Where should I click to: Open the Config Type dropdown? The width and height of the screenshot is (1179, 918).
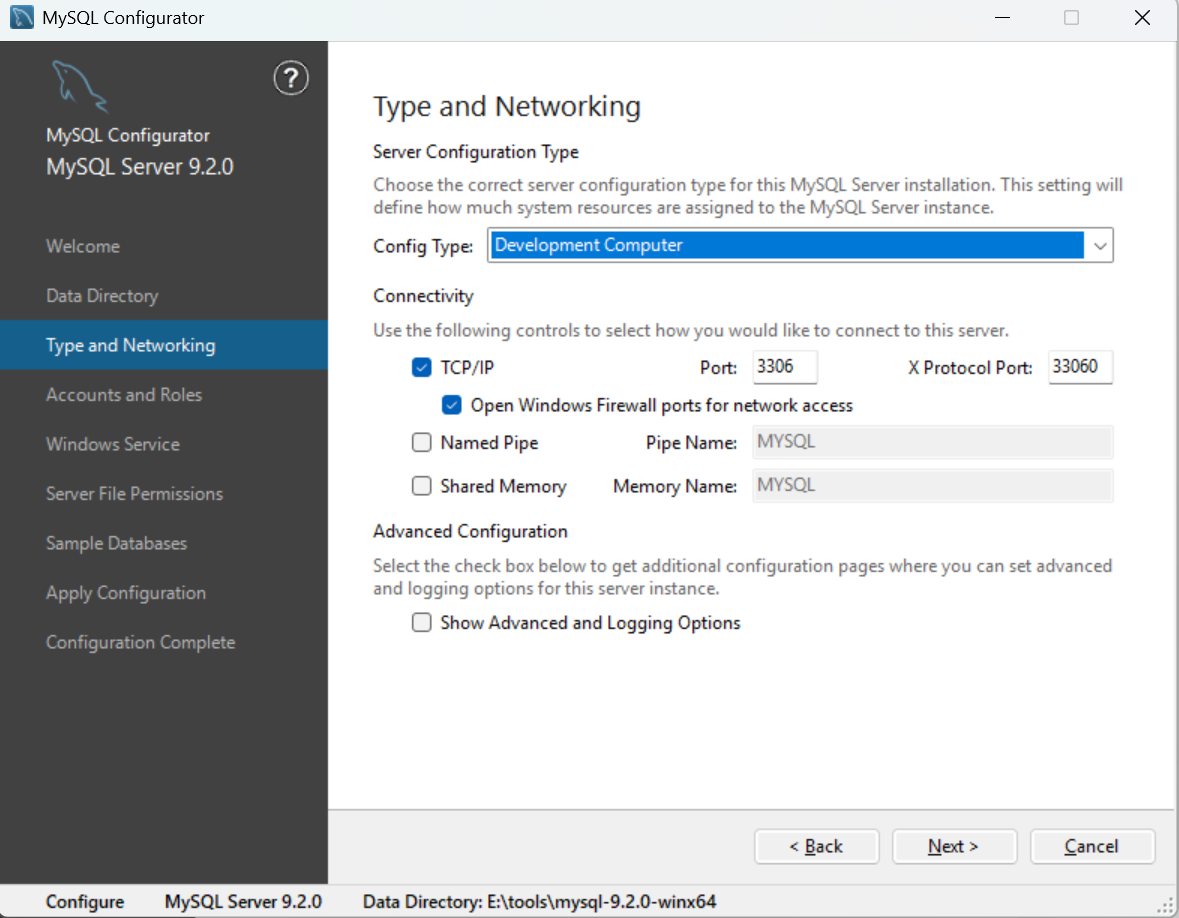[800, 245]
